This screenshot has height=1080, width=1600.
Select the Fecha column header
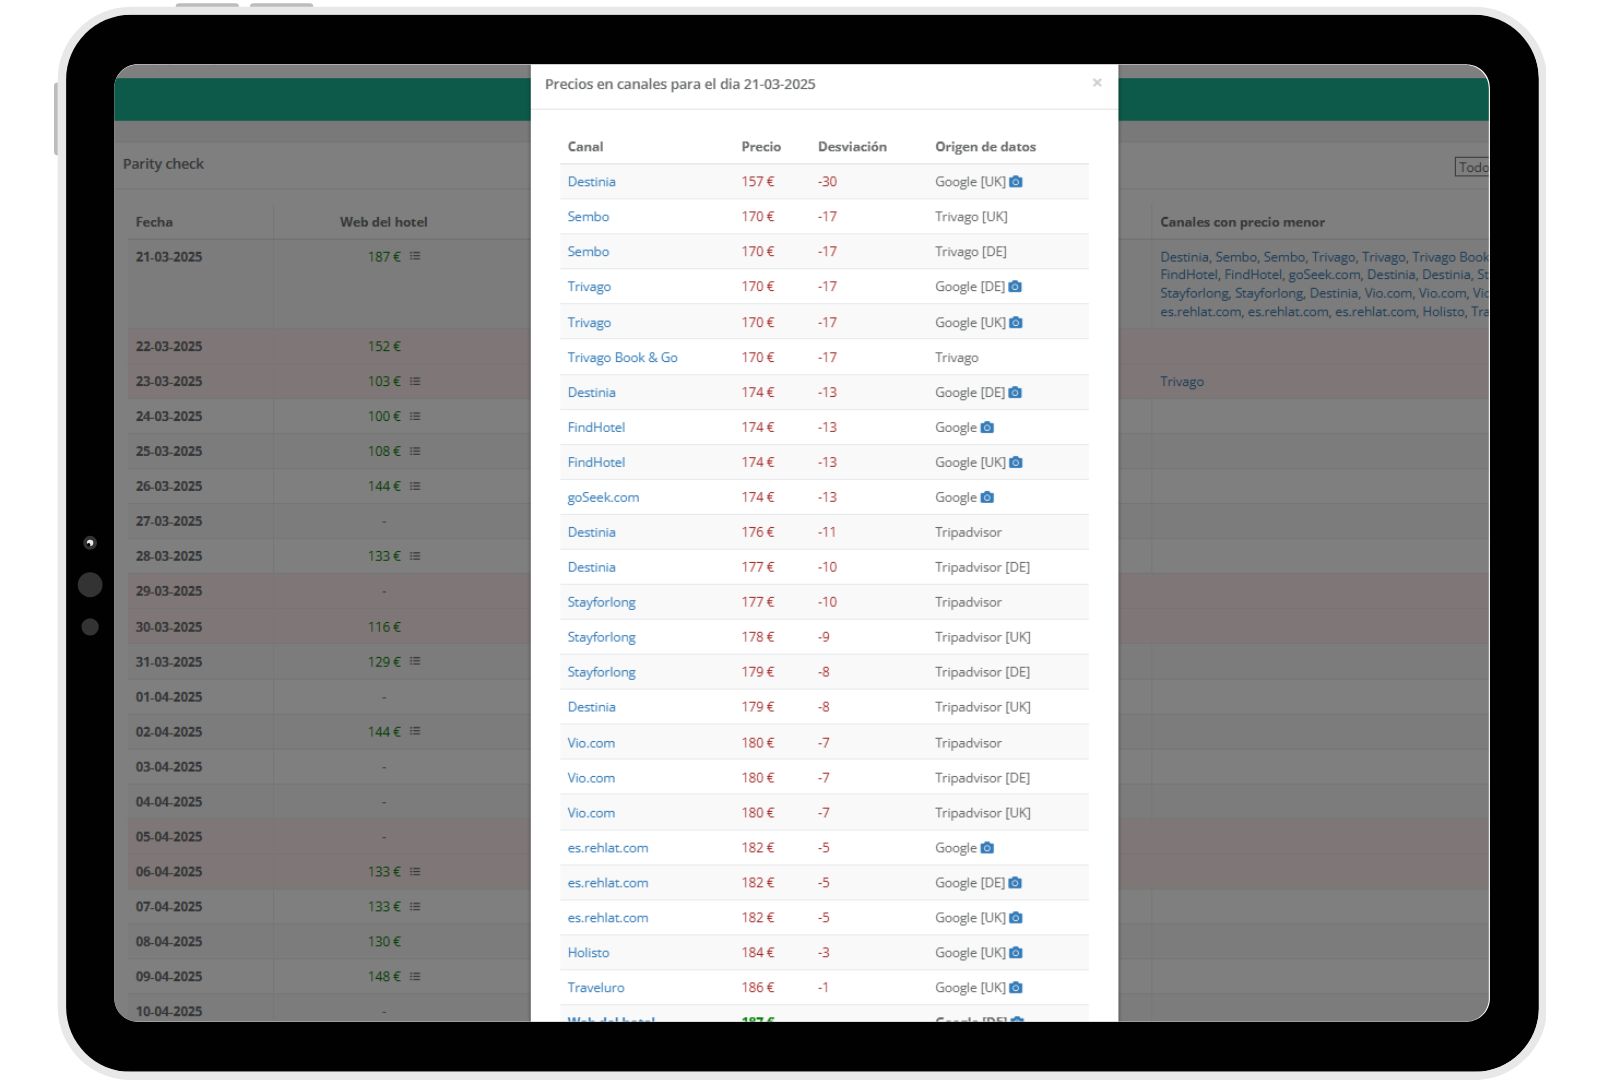(x=154, y=222)
